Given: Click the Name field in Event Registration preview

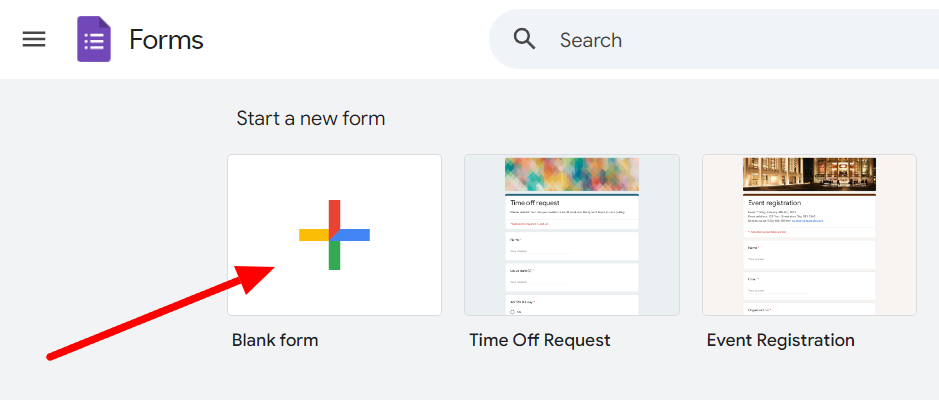Looking at the screenshot, I should (809, 254).
